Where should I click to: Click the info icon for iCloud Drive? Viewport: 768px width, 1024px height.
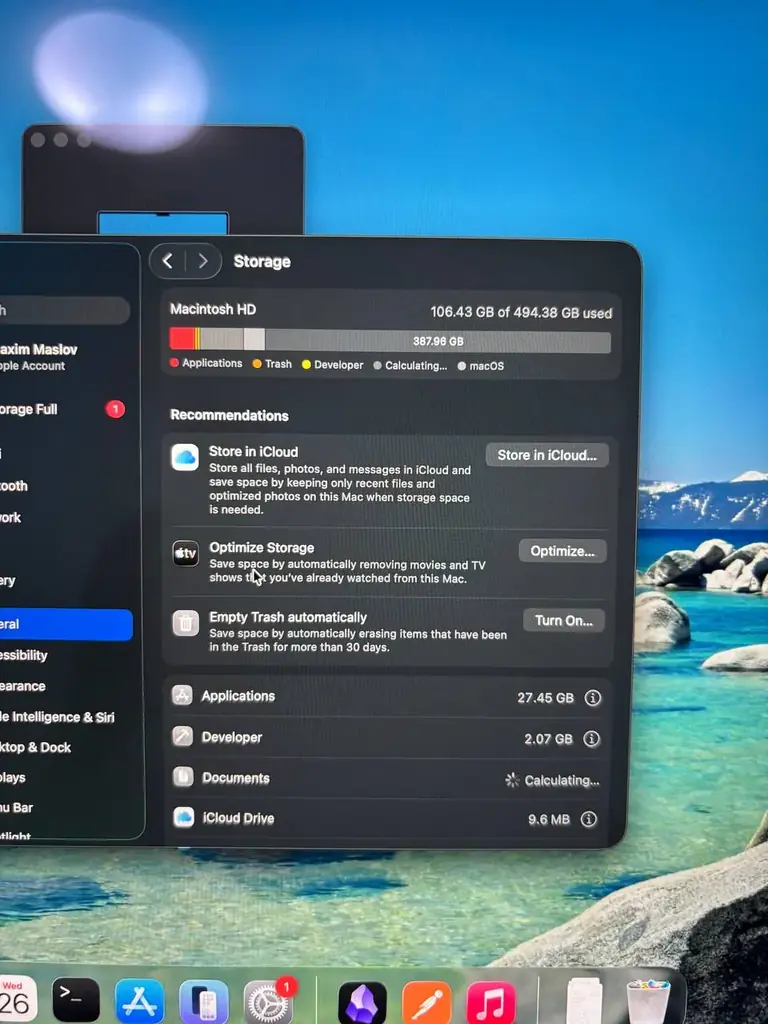pyautogui.click(x=588, y=819)
